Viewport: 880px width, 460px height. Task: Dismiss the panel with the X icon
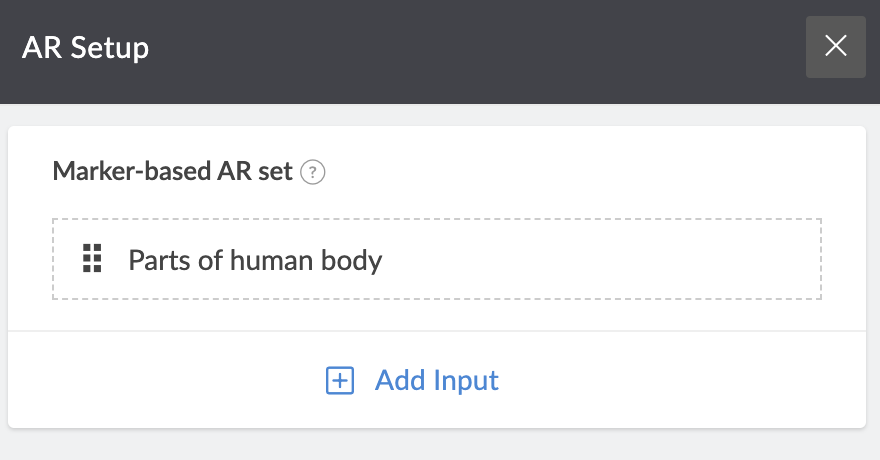pos(836,47)
